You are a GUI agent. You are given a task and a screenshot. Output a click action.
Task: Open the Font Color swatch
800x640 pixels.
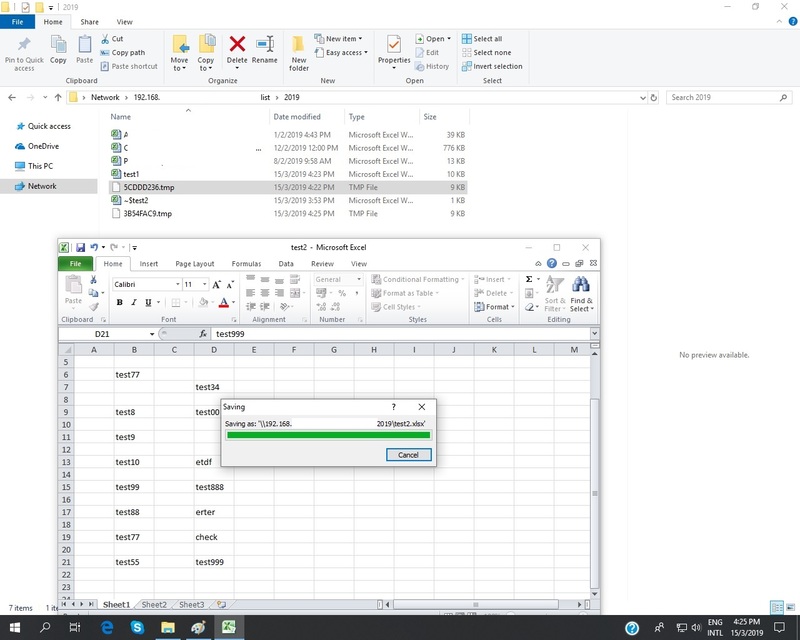[x=225, y=302]
